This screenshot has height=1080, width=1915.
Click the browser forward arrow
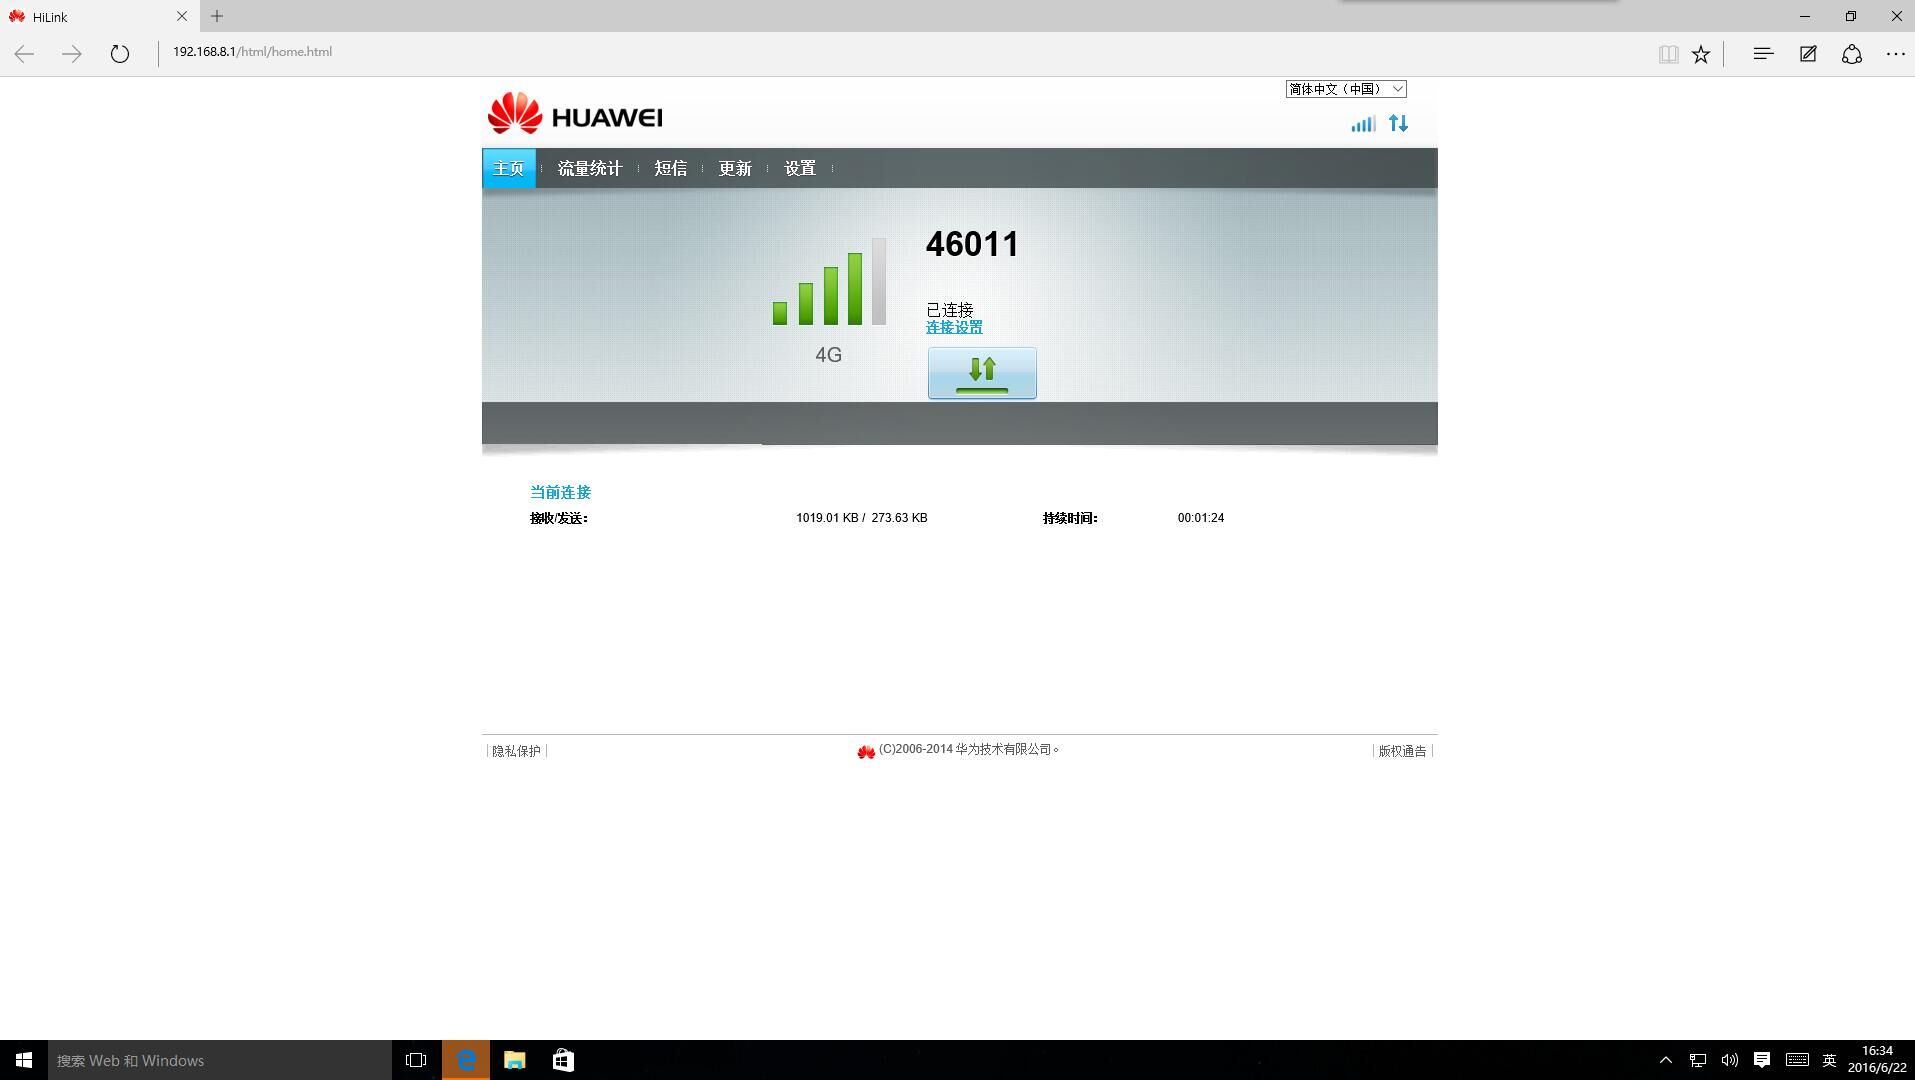pyautogui.click(x=72, y=54)
